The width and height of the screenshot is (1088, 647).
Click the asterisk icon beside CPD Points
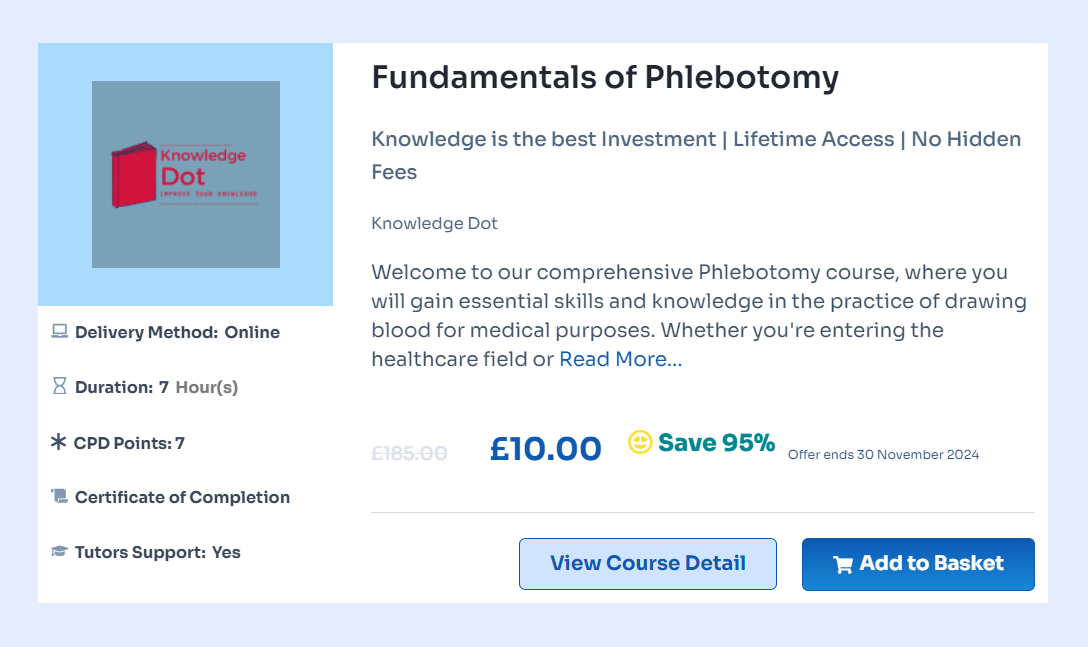click(59, 441)
